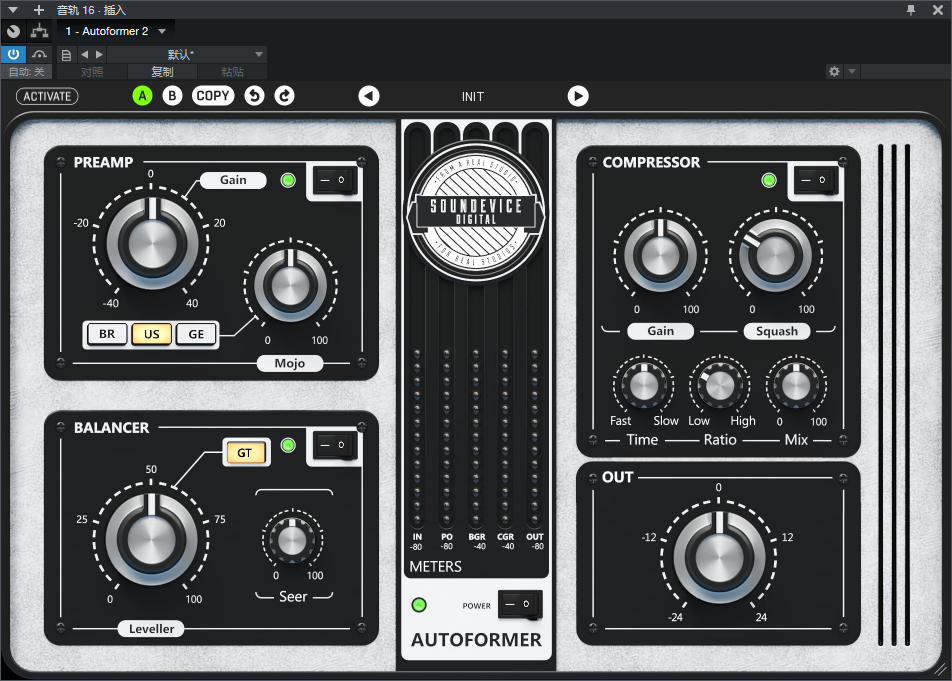The image size is (952, 681).
Task: Toggle the plugin bypass power icon
Action: pos(13,54)
